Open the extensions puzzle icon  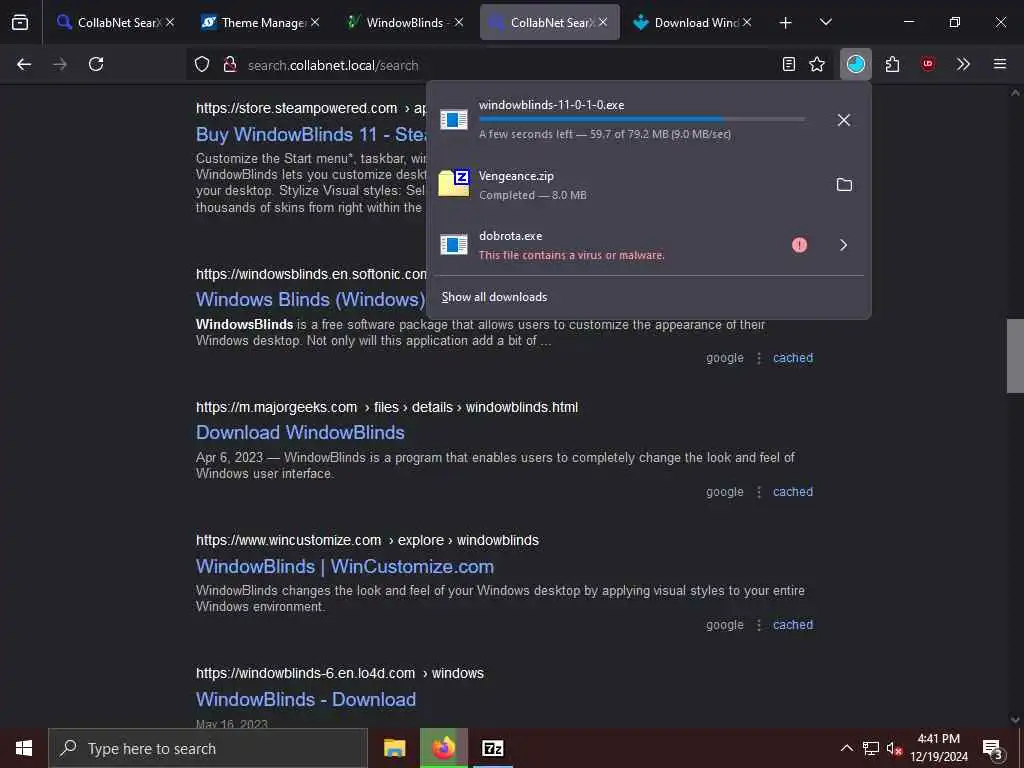tap(892, 64)
